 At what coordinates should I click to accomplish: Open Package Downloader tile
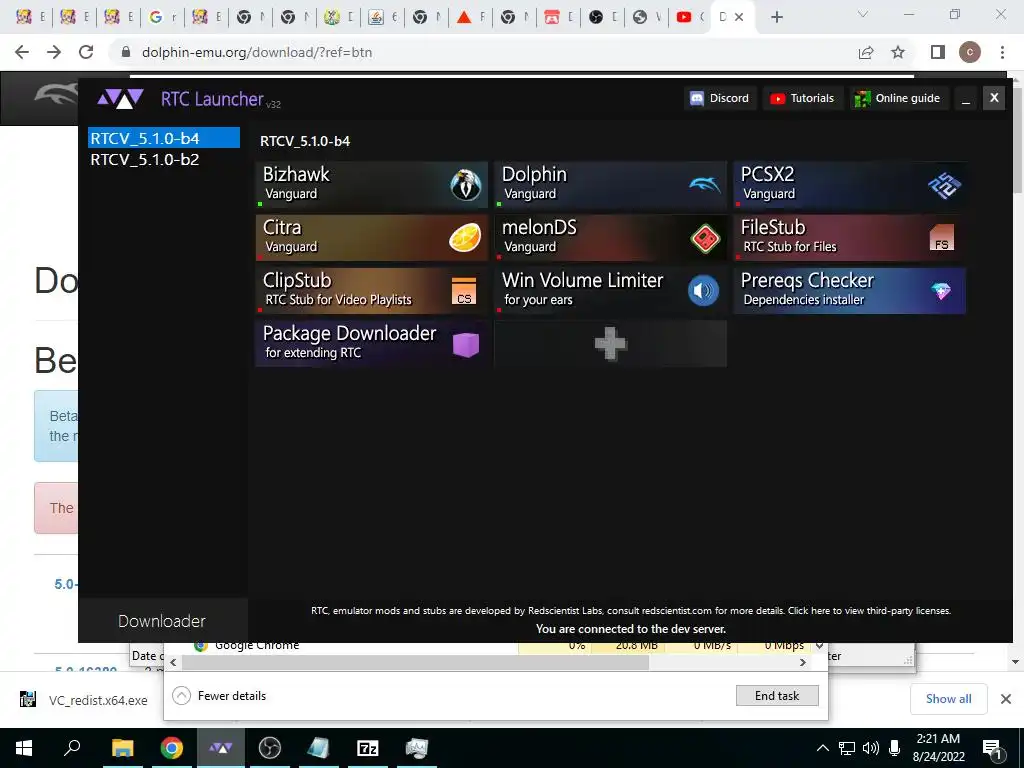point(372,344)
